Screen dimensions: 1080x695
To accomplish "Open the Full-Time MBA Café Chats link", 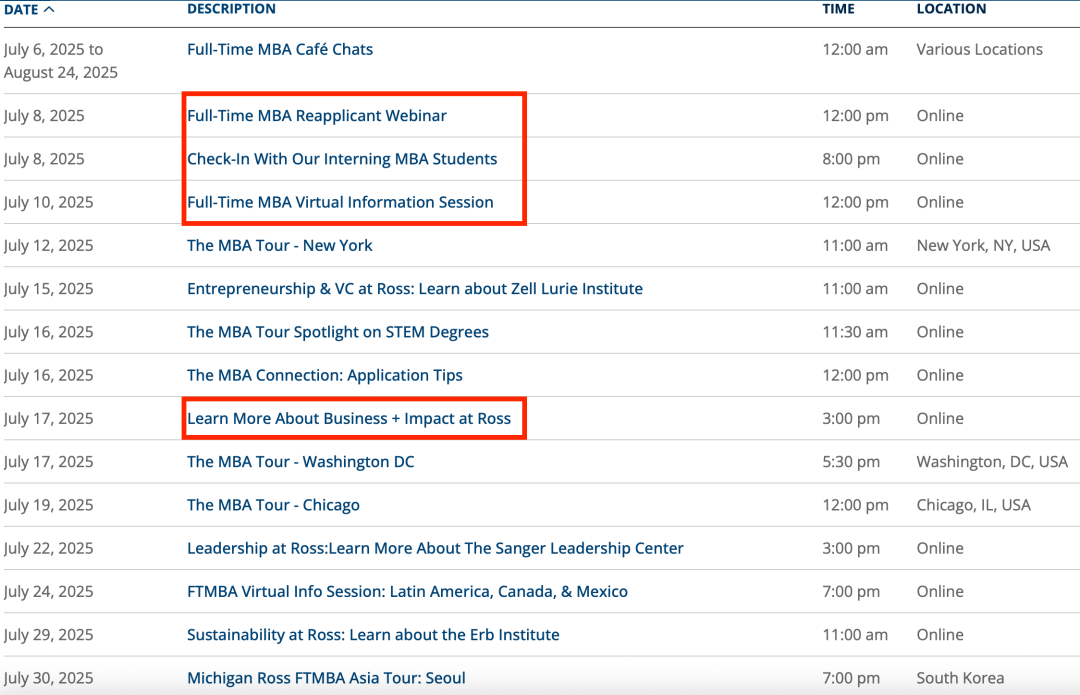I will (280, 50).
